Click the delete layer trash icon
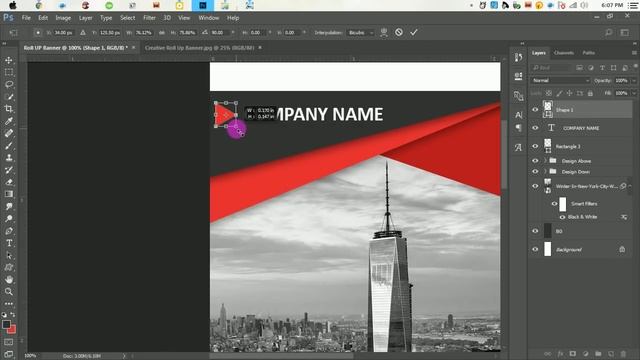This screenshot has height=360, width=640. (623, 353)
